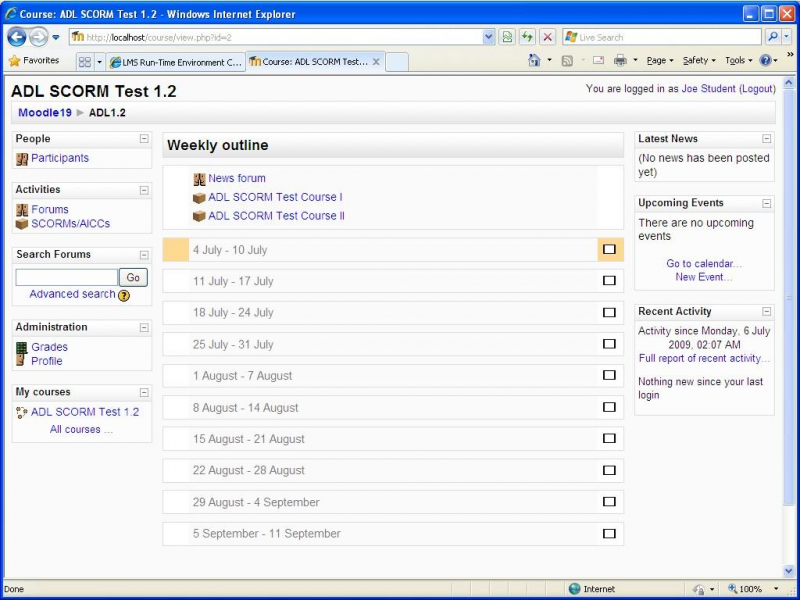This screenshot has width=800, height=600.
Task: Click the vertical scrollbar down arrow
Action: click(x=789, y=571)
